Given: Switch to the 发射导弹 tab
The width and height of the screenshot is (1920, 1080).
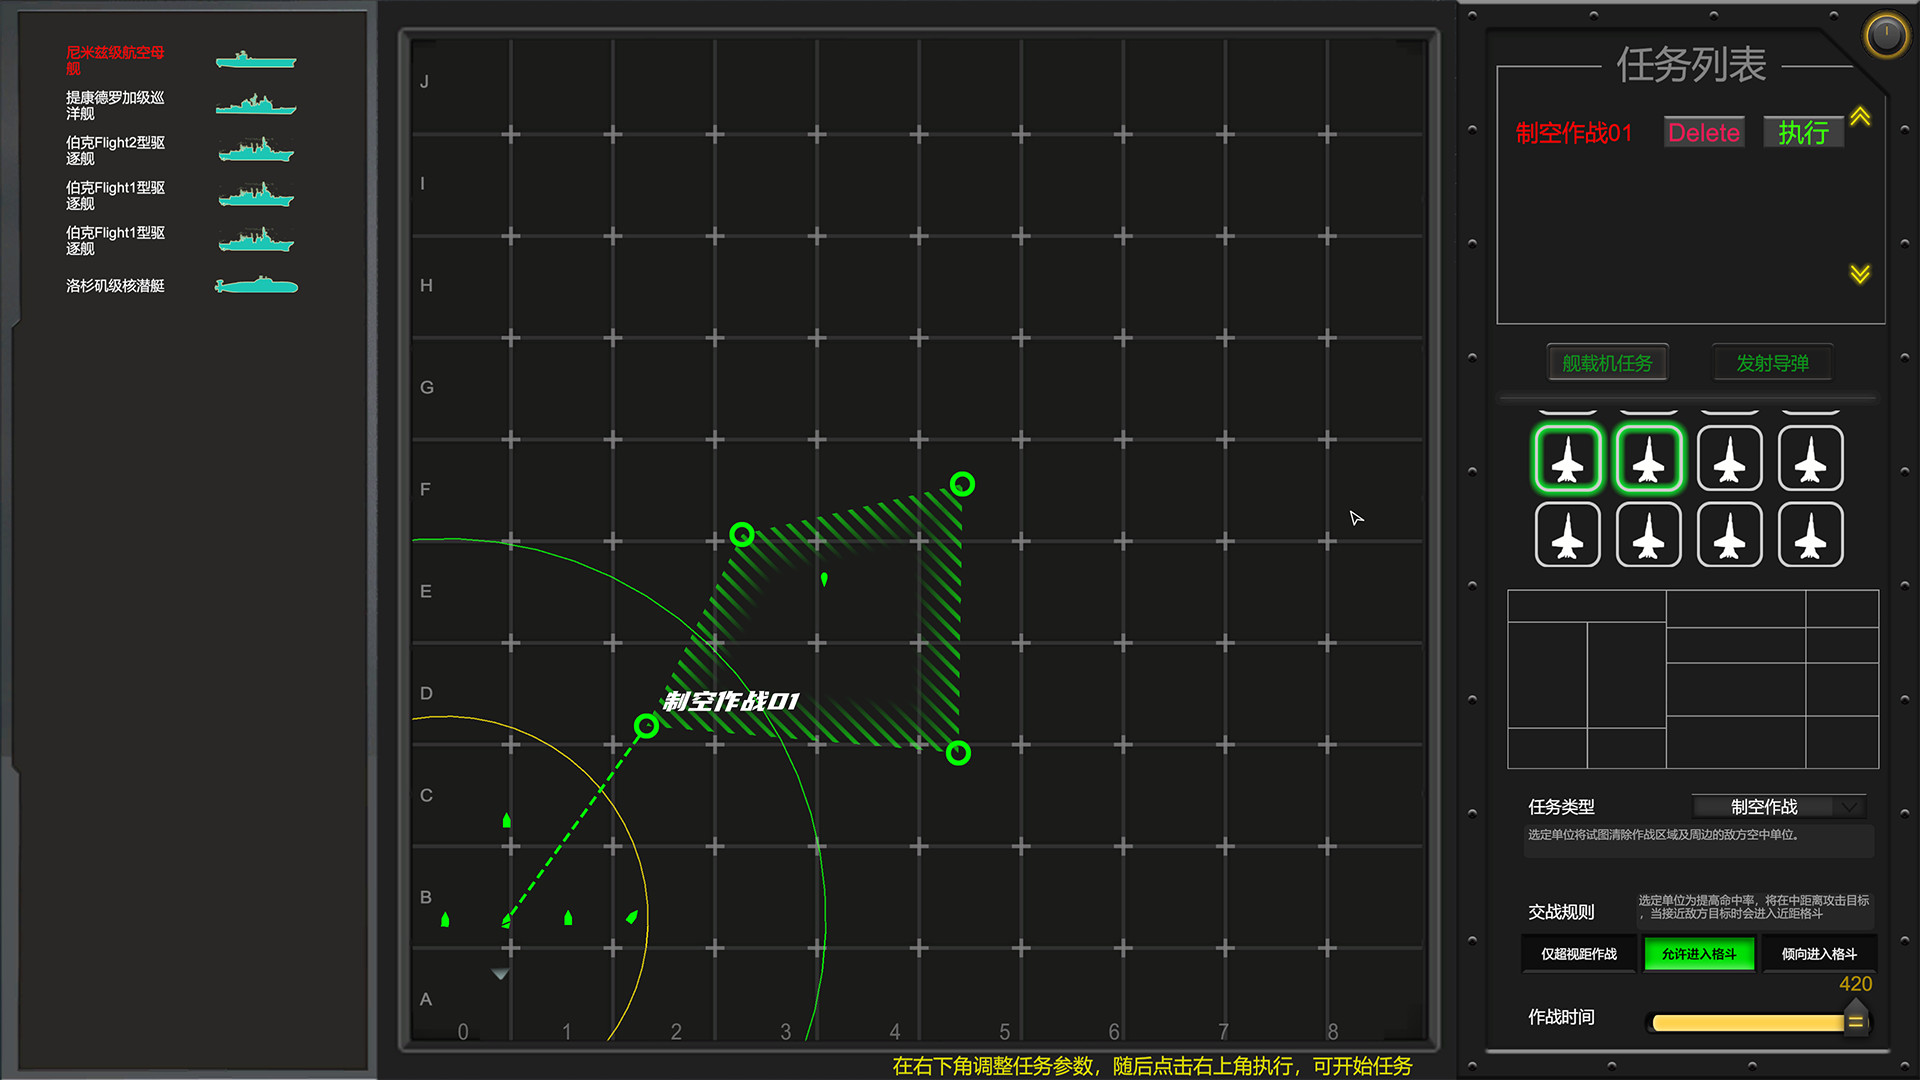Looking at the screenshot, I should 1772,362.
